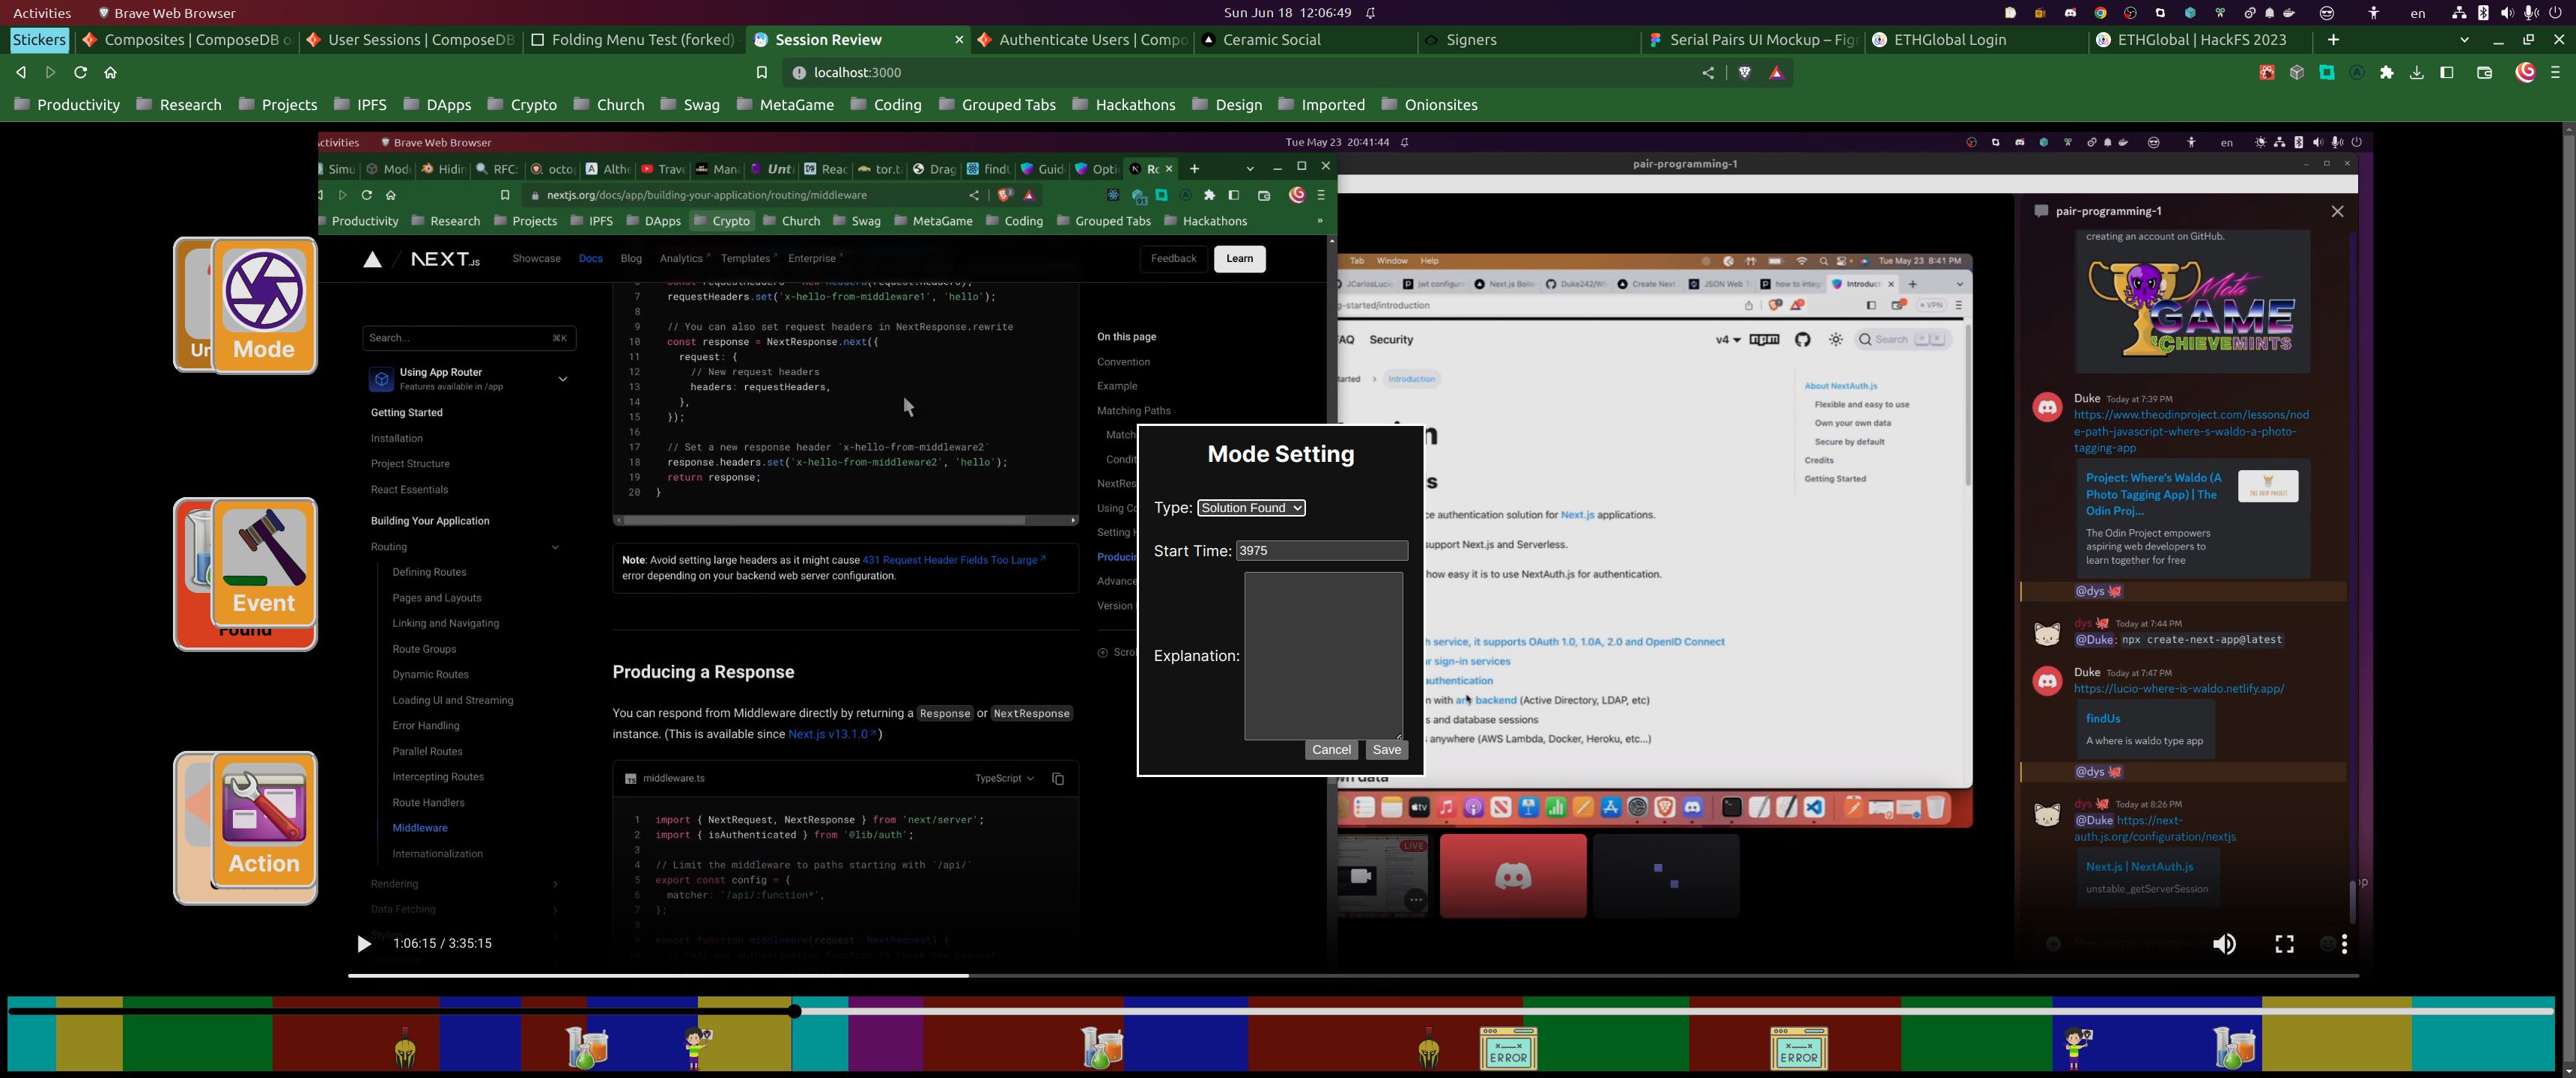Click the Event gavel sticker
2576x1078 pixels.
[264, 562]
